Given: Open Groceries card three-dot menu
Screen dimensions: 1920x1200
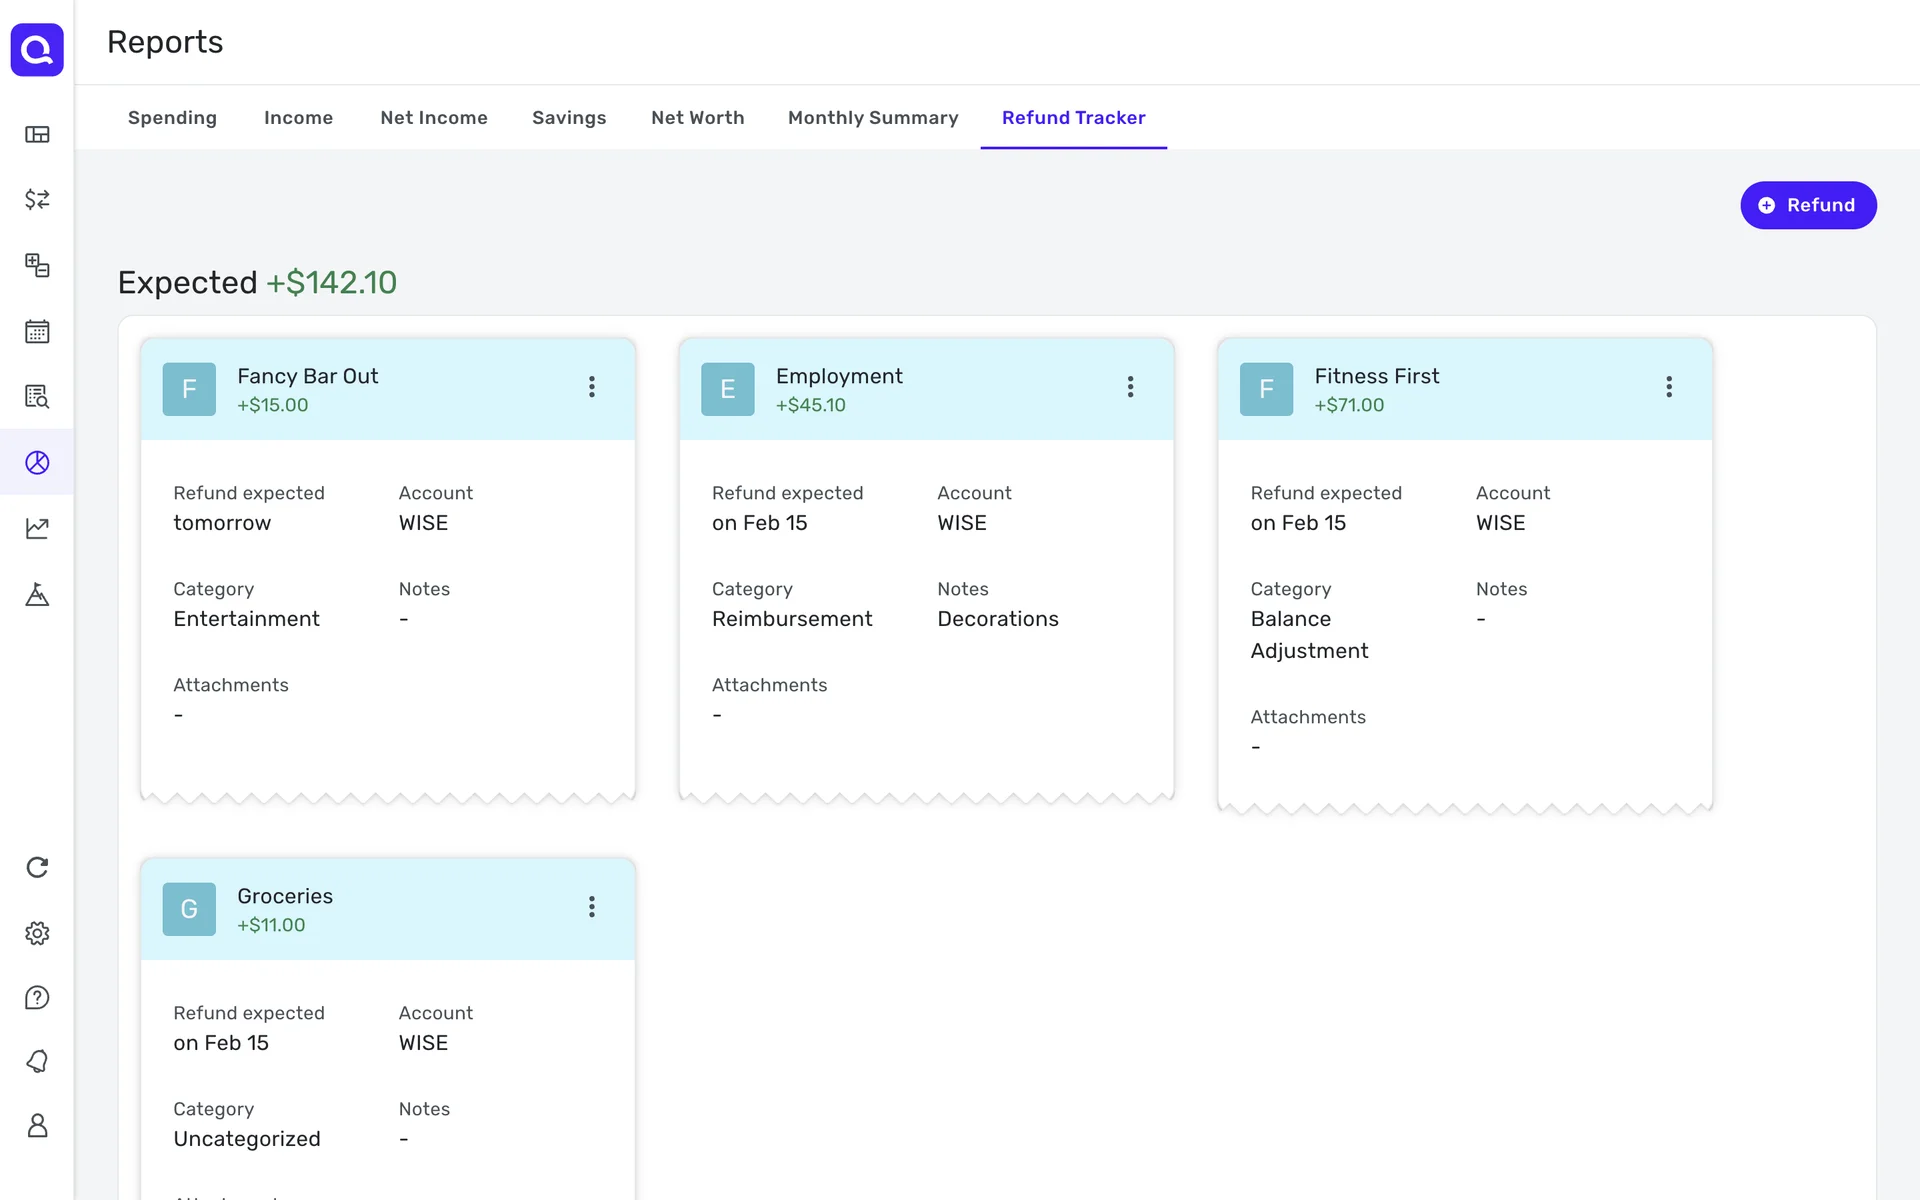Looking at the screenshot, I should coord(592,907).
